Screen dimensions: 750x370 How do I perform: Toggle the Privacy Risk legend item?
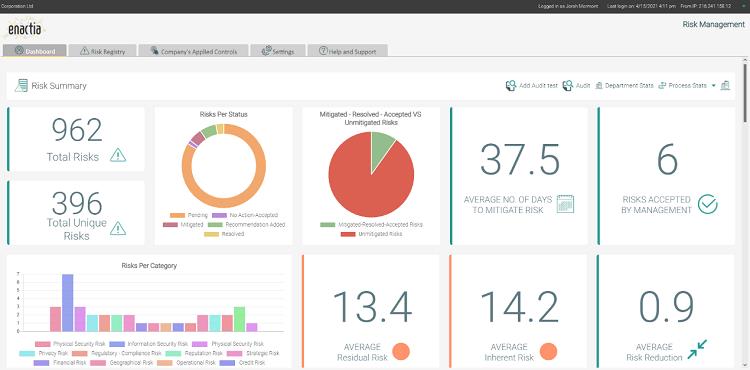click(x=44, y=354)
